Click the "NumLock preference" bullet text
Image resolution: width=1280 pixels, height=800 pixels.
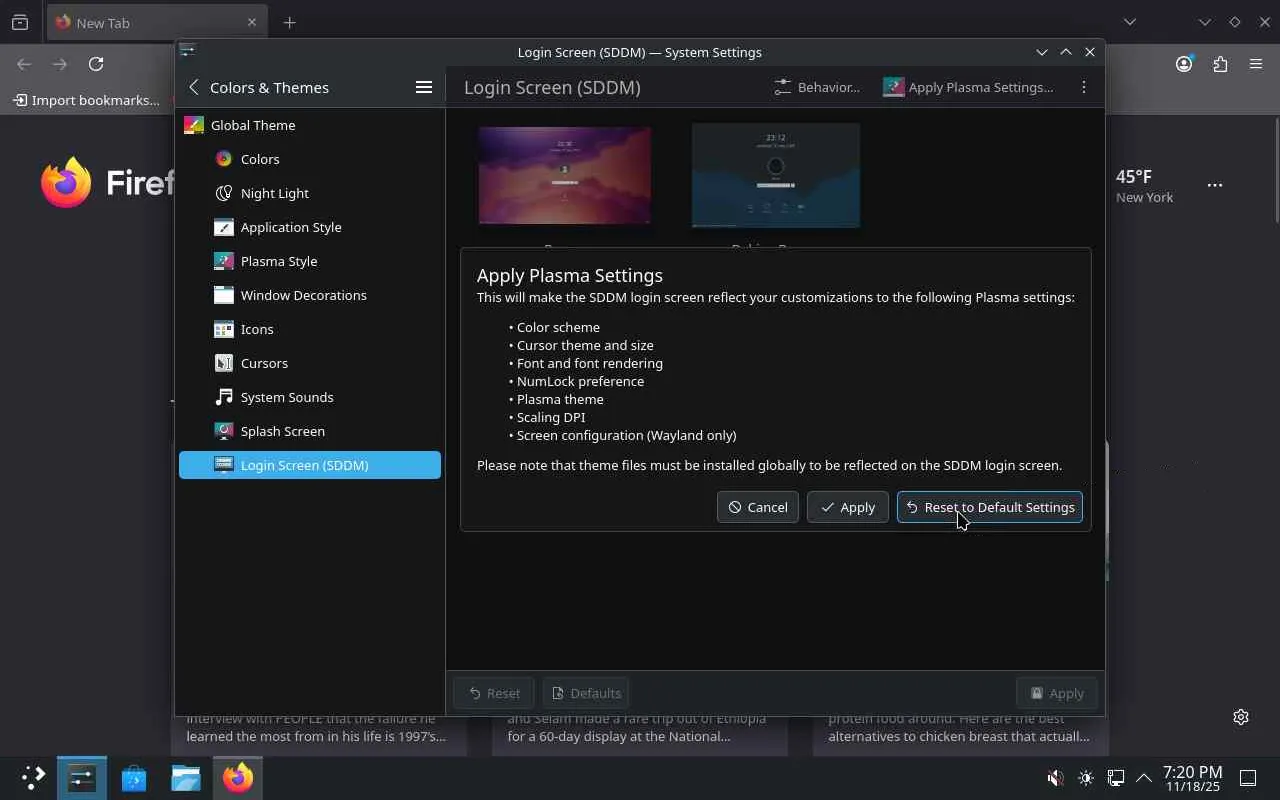(x=580, y=381)
